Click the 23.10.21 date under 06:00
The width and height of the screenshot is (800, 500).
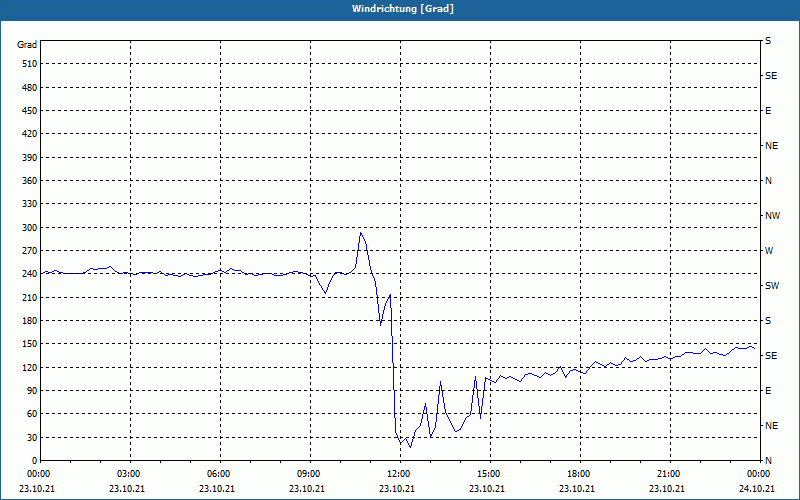click(x=217, y=489)
